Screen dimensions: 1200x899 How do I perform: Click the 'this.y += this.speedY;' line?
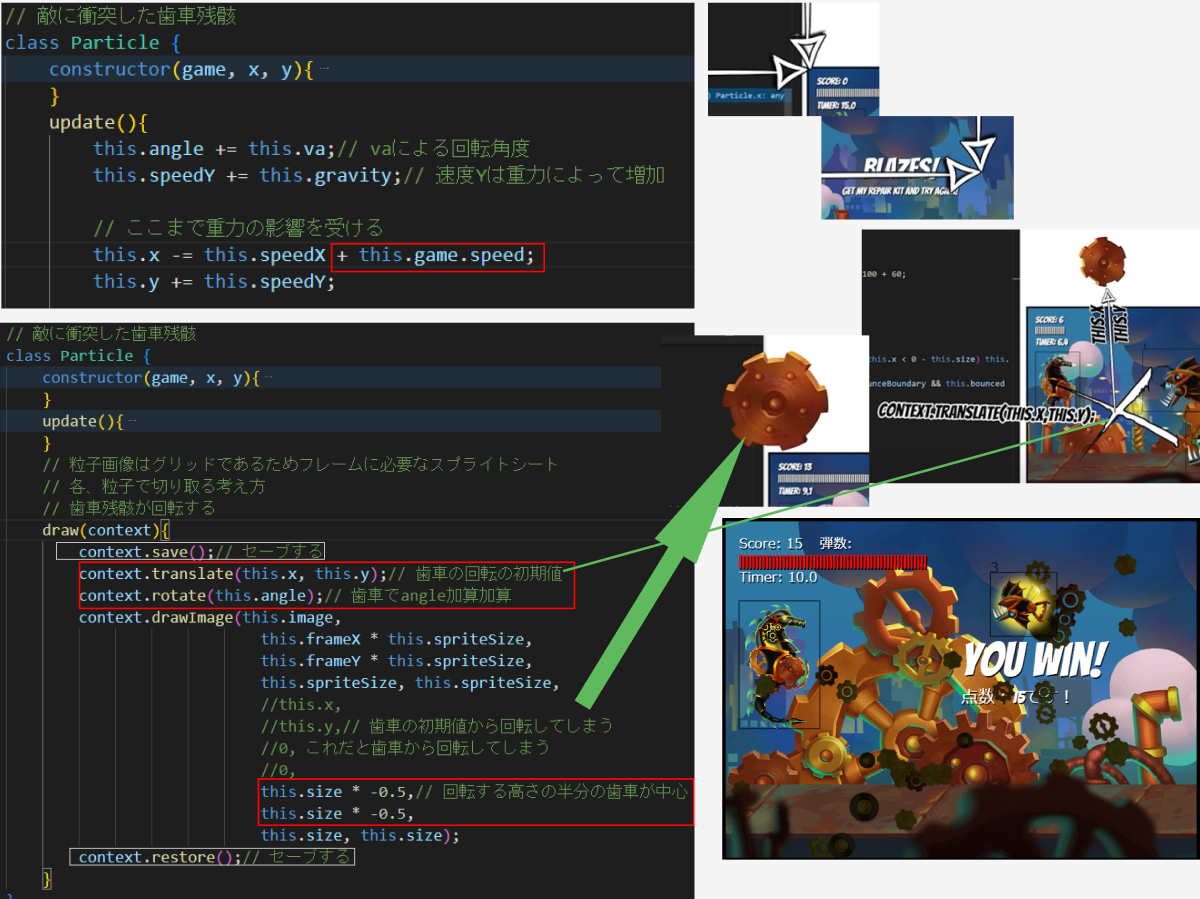click(x=214, y=282)
